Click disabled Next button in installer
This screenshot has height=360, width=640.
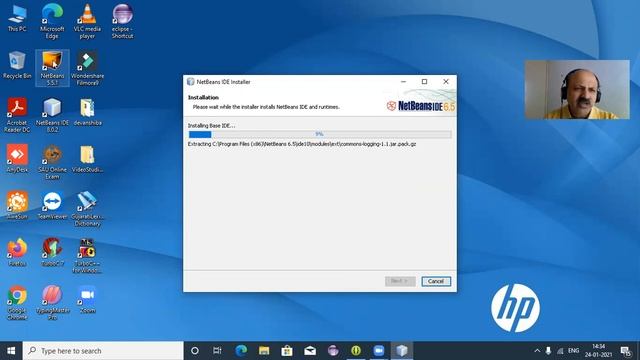coord(400,281)
